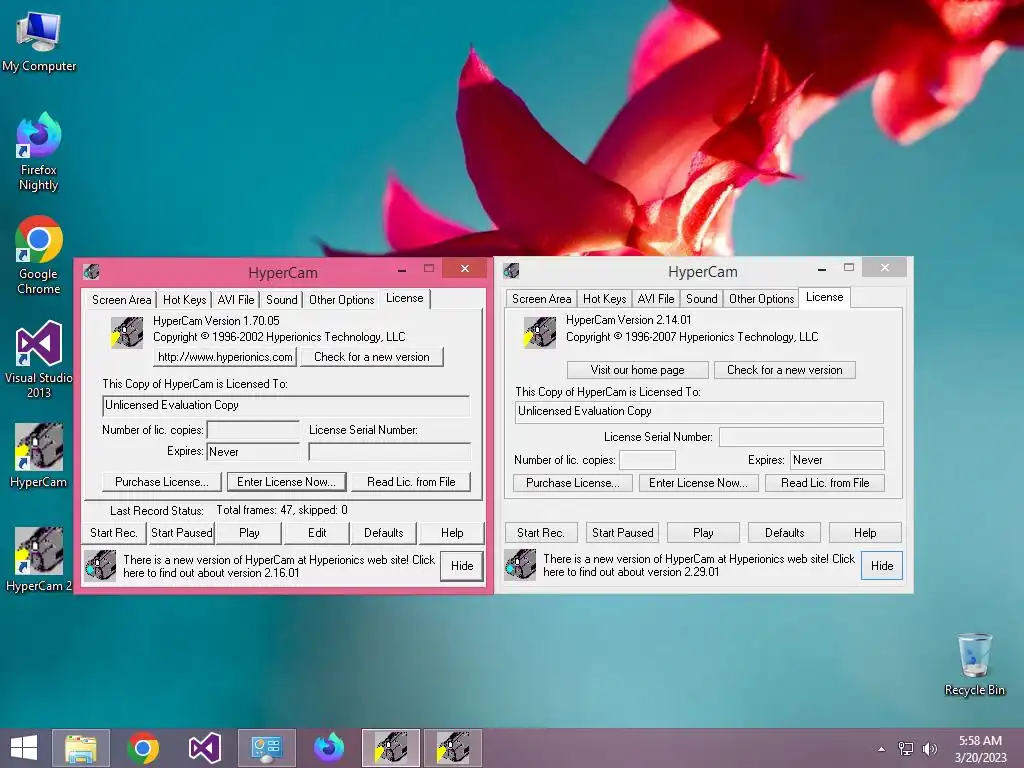Open File Explorer from the taskbar
Screen dimensions: 1024x768
pos(81,748)
